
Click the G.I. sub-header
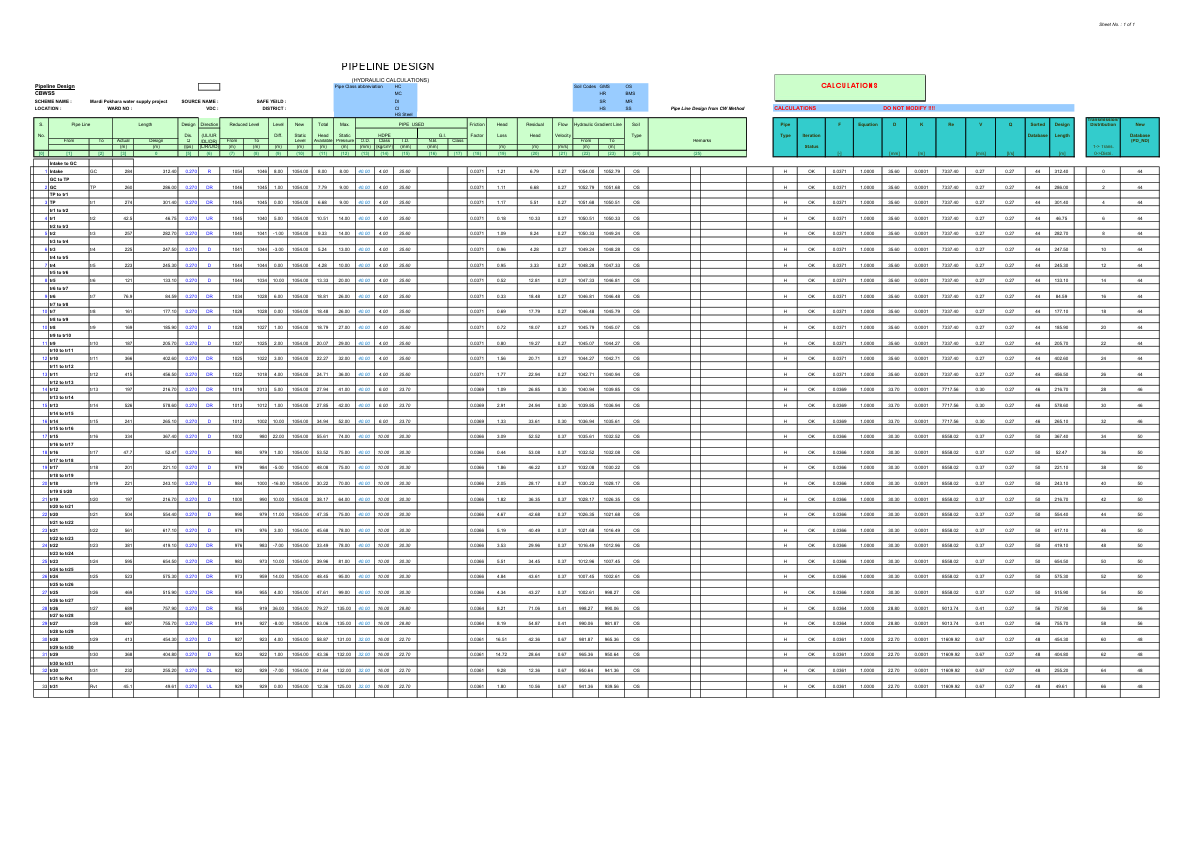click(x=442, y=135)
